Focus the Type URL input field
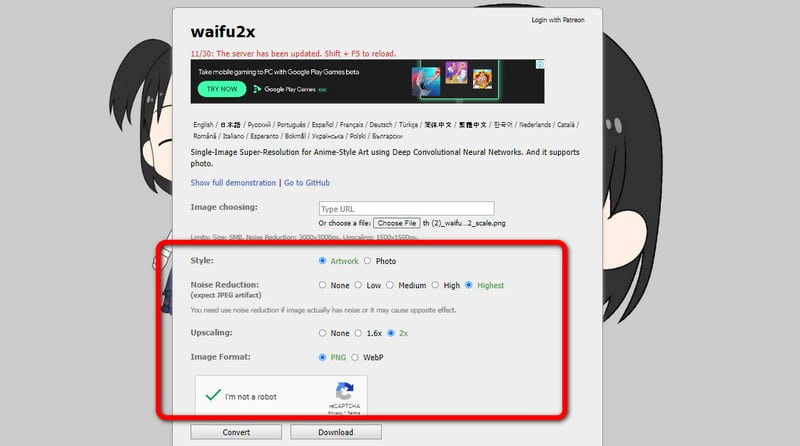Image resolution: width=800 pixels, height=446 pixels. [x=407, y=209]
